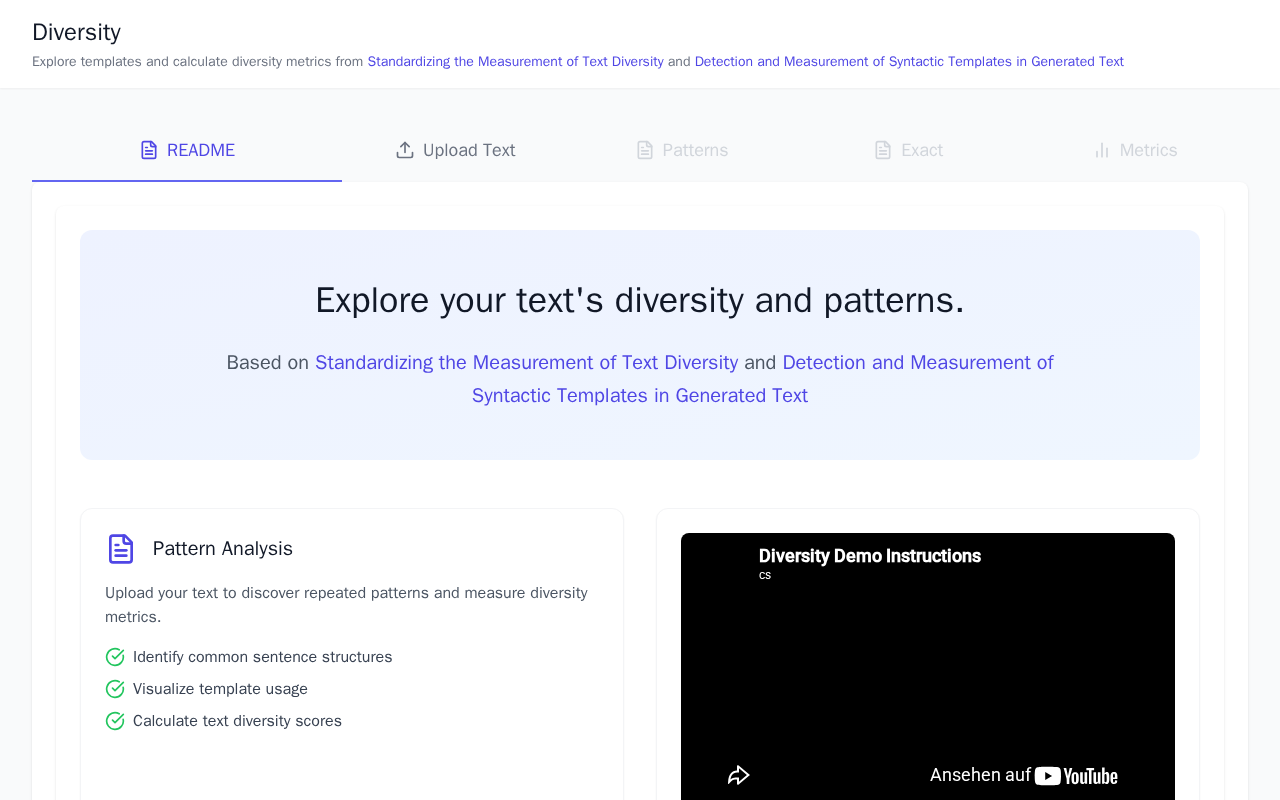
Task: Click the Patterns tab file icon
Action: [x=645, y=150]
